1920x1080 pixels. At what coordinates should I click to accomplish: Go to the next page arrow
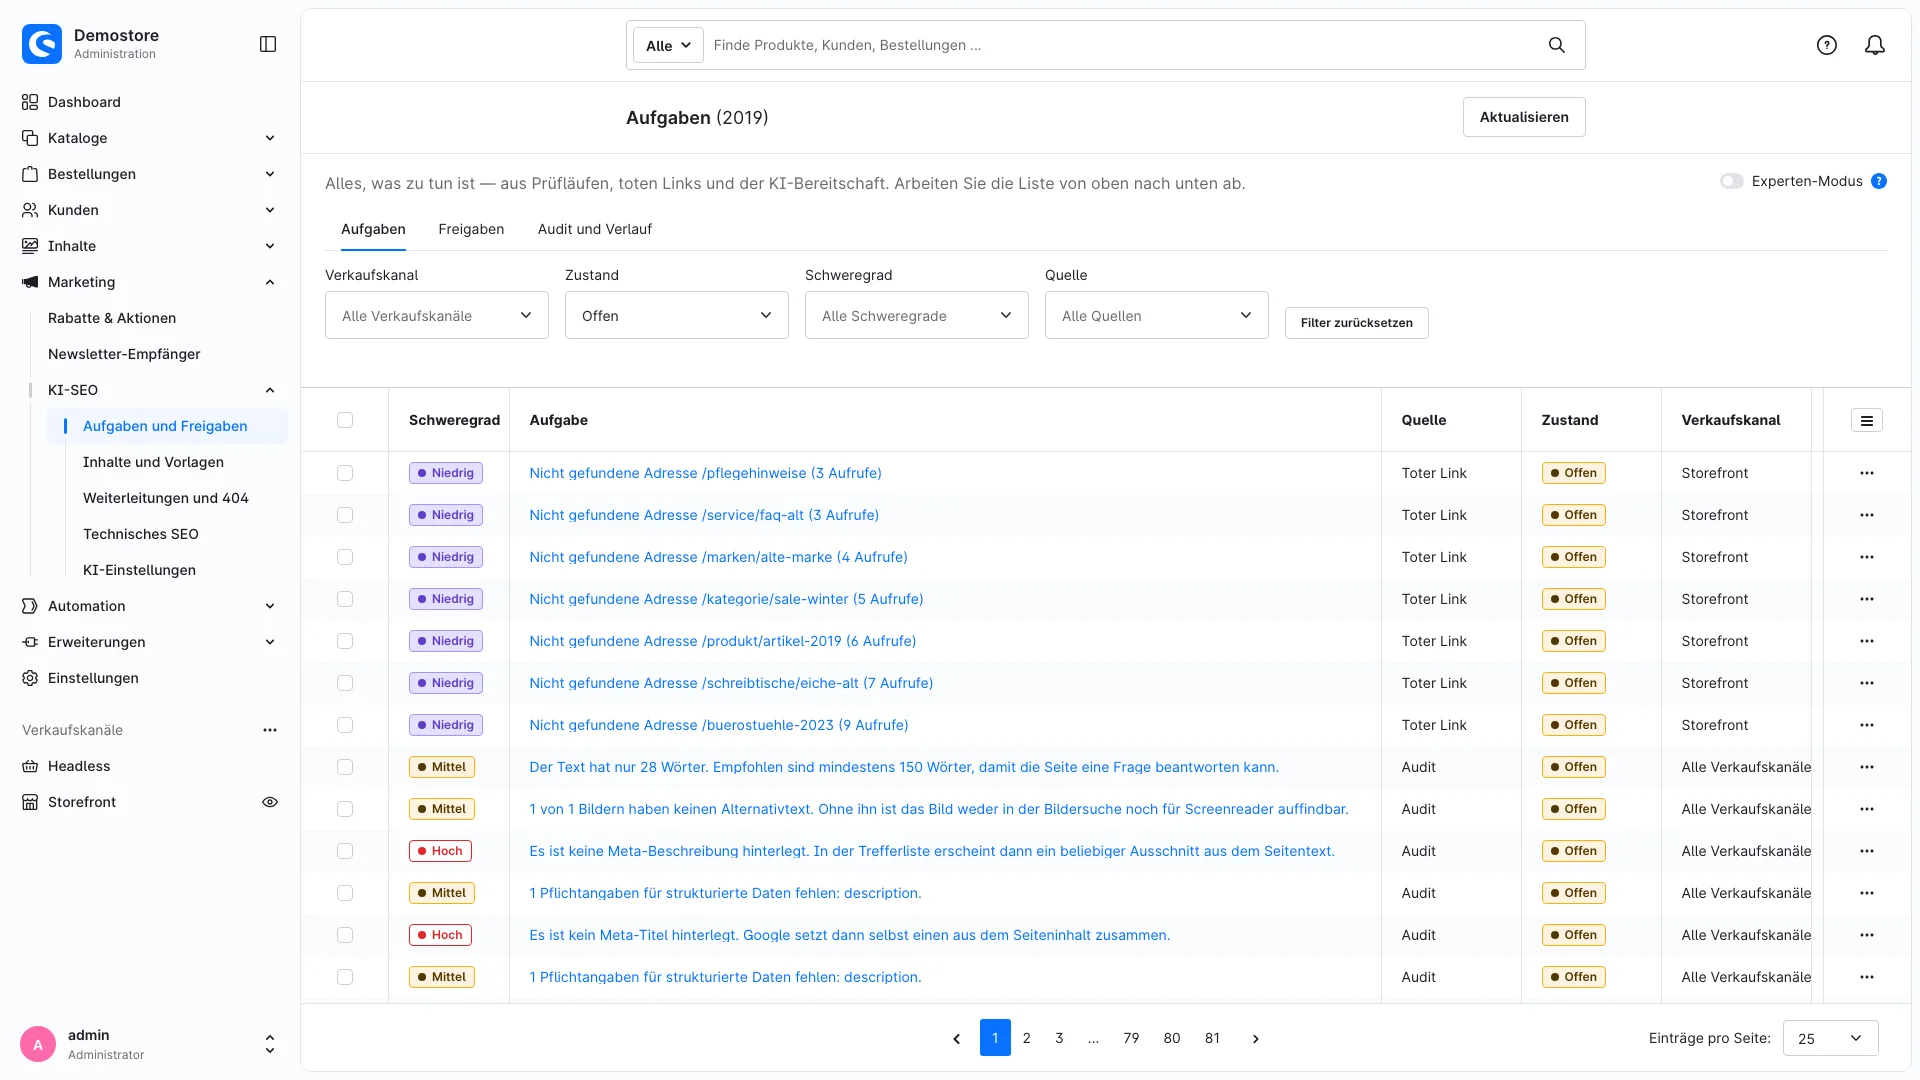pos(1256,1039)
